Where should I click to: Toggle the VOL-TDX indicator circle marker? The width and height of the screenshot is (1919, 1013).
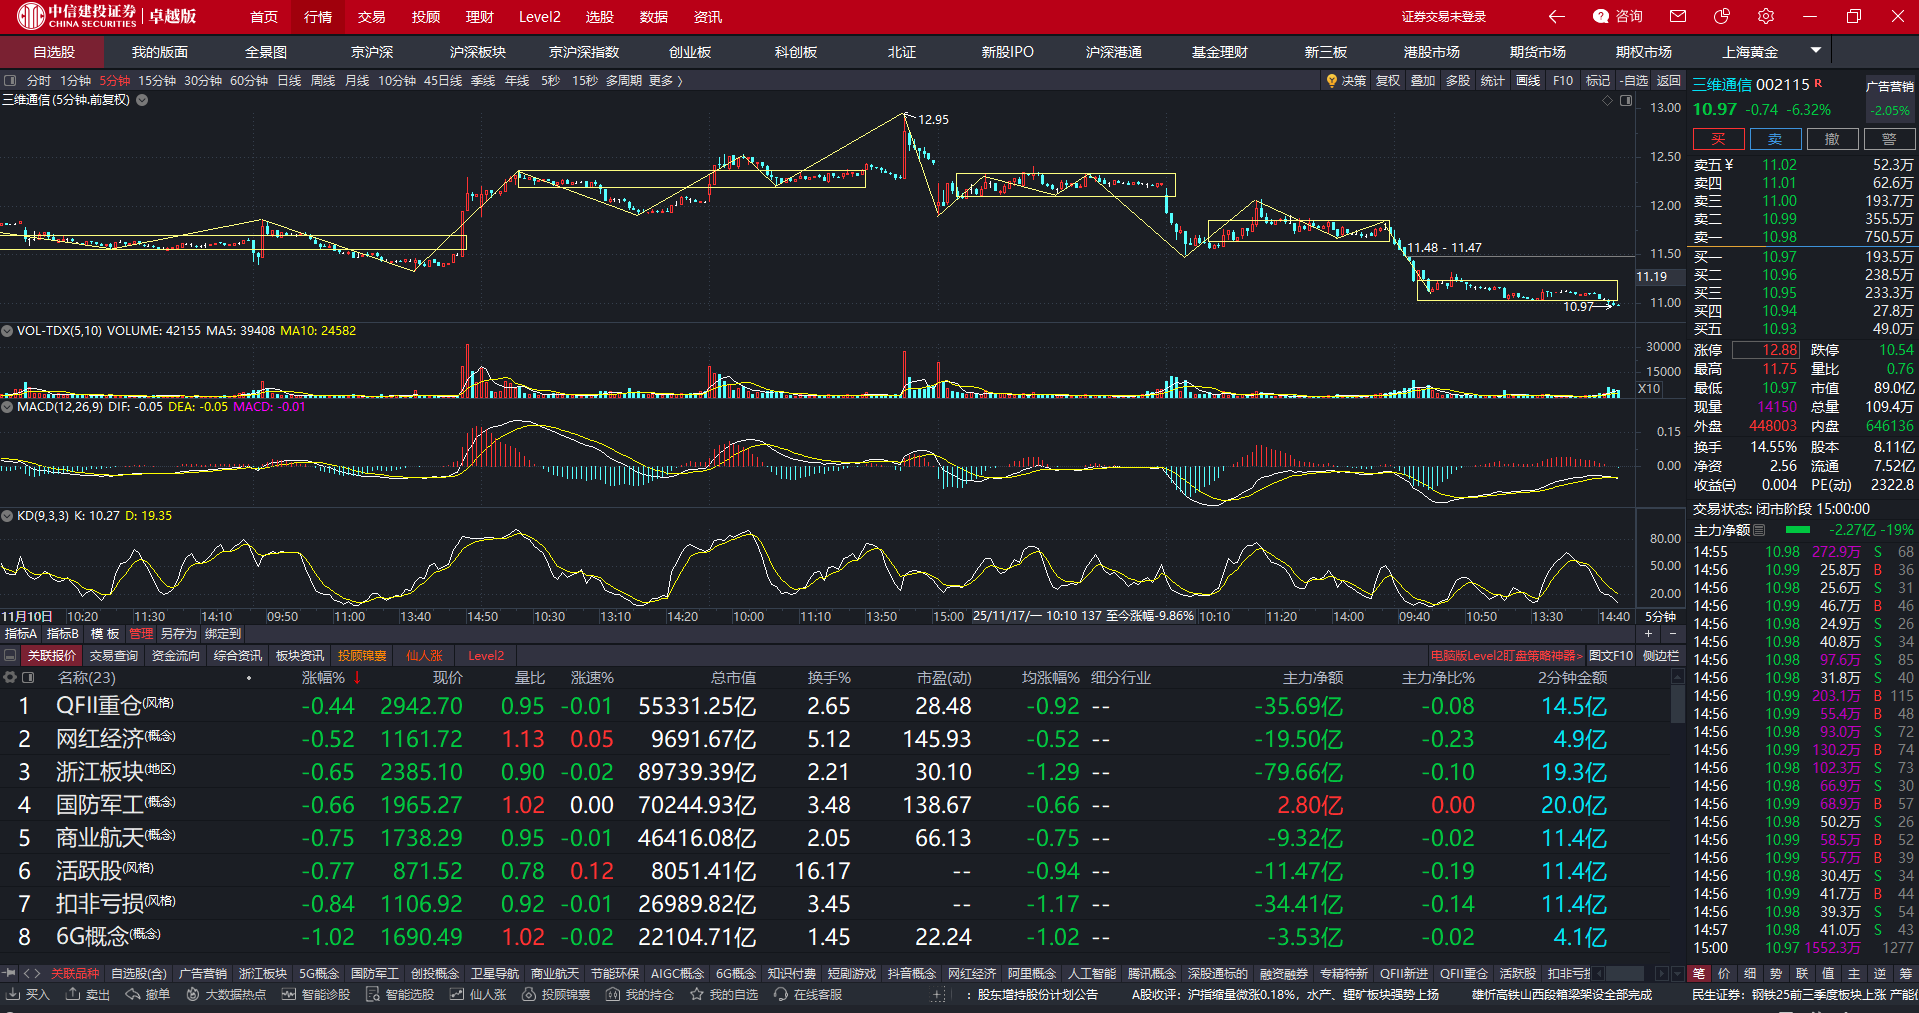pyautogui.click(x=7, y=331)
